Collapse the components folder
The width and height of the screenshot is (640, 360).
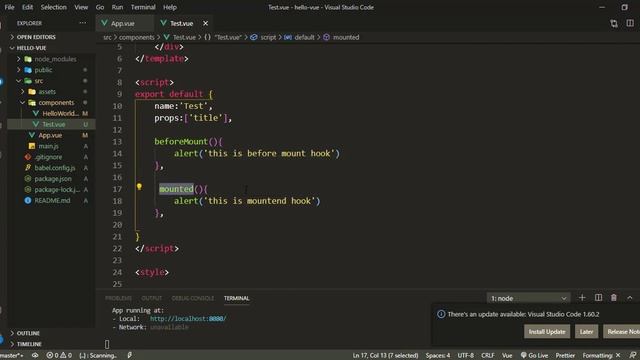pyautogui.click(x=51, y=102)
